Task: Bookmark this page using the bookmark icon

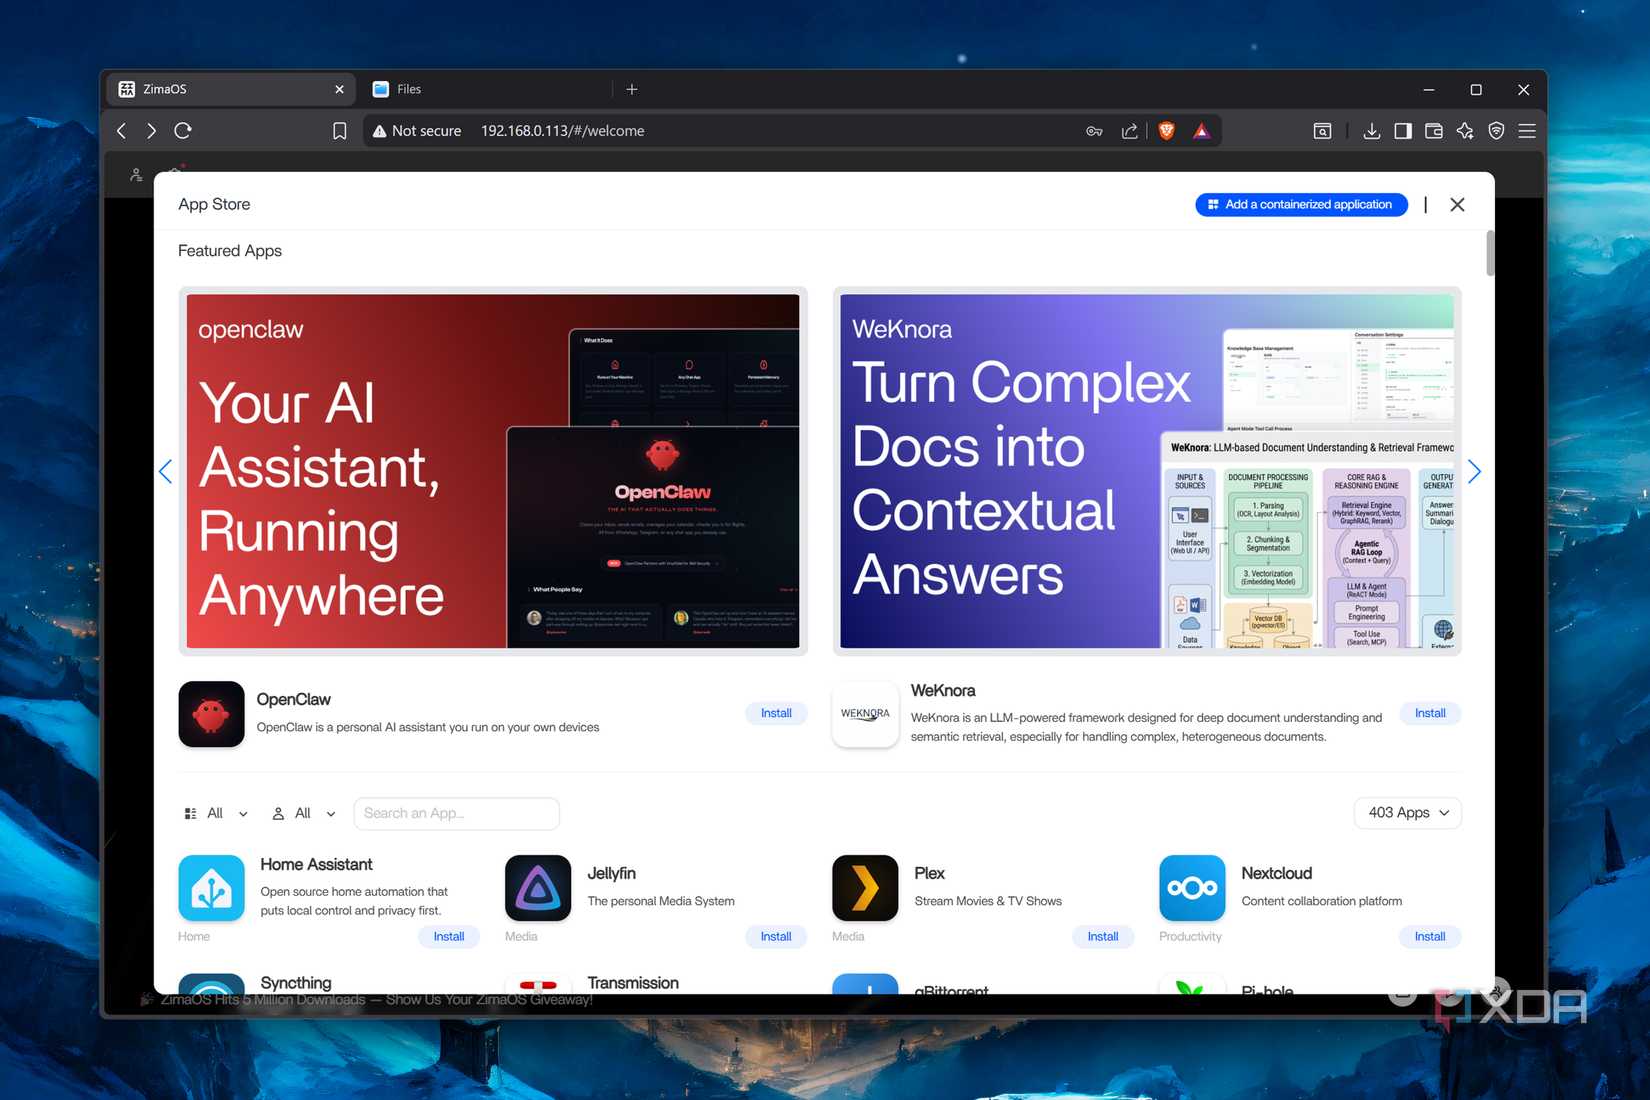Action: [340, 131]
